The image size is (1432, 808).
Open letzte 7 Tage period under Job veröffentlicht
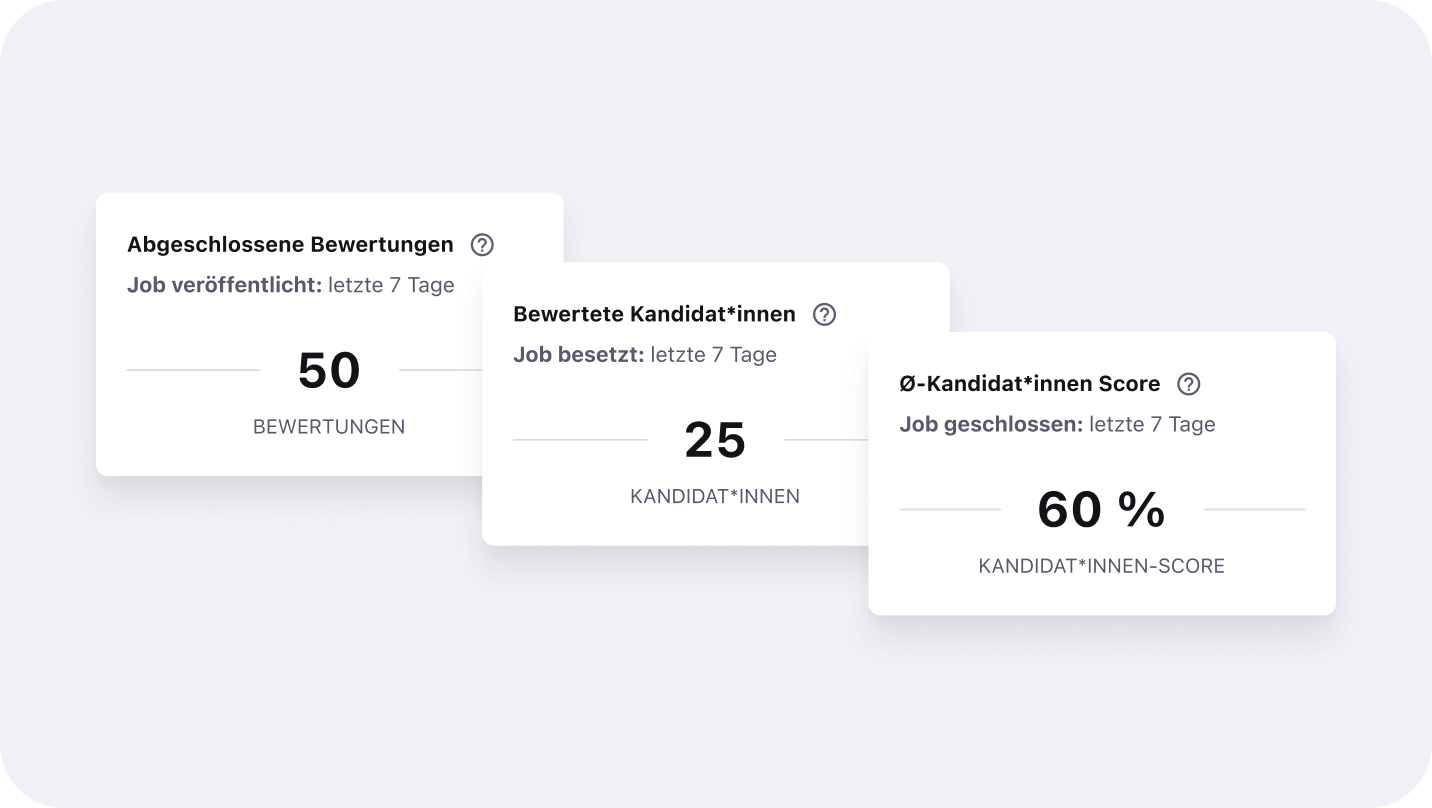click(391, 285)
